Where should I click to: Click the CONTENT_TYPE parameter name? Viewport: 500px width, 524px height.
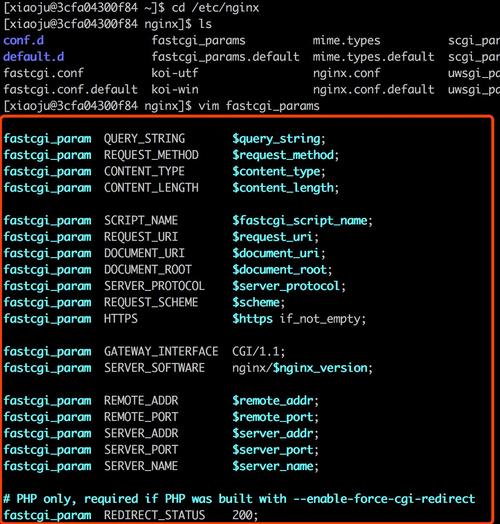pos(144,171)
